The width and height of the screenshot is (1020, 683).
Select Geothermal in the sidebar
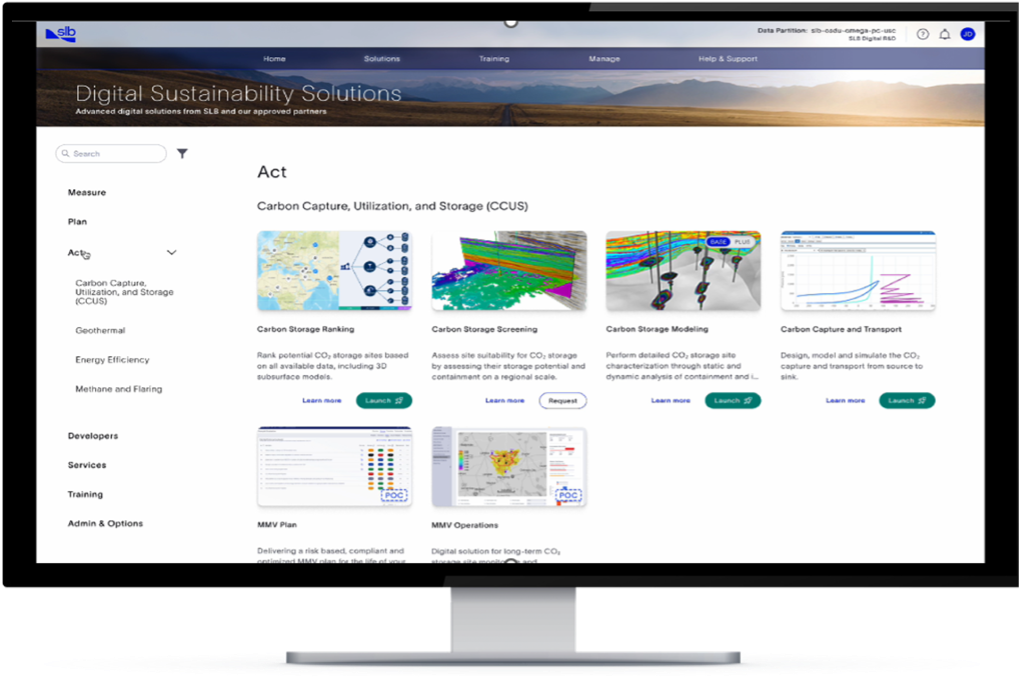tap(100, 330)
